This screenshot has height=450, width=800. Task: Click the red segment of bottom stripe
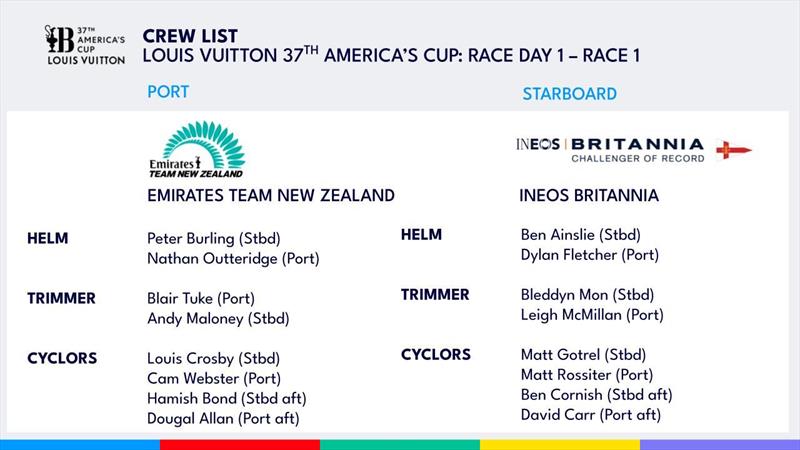tap(240, 444)
